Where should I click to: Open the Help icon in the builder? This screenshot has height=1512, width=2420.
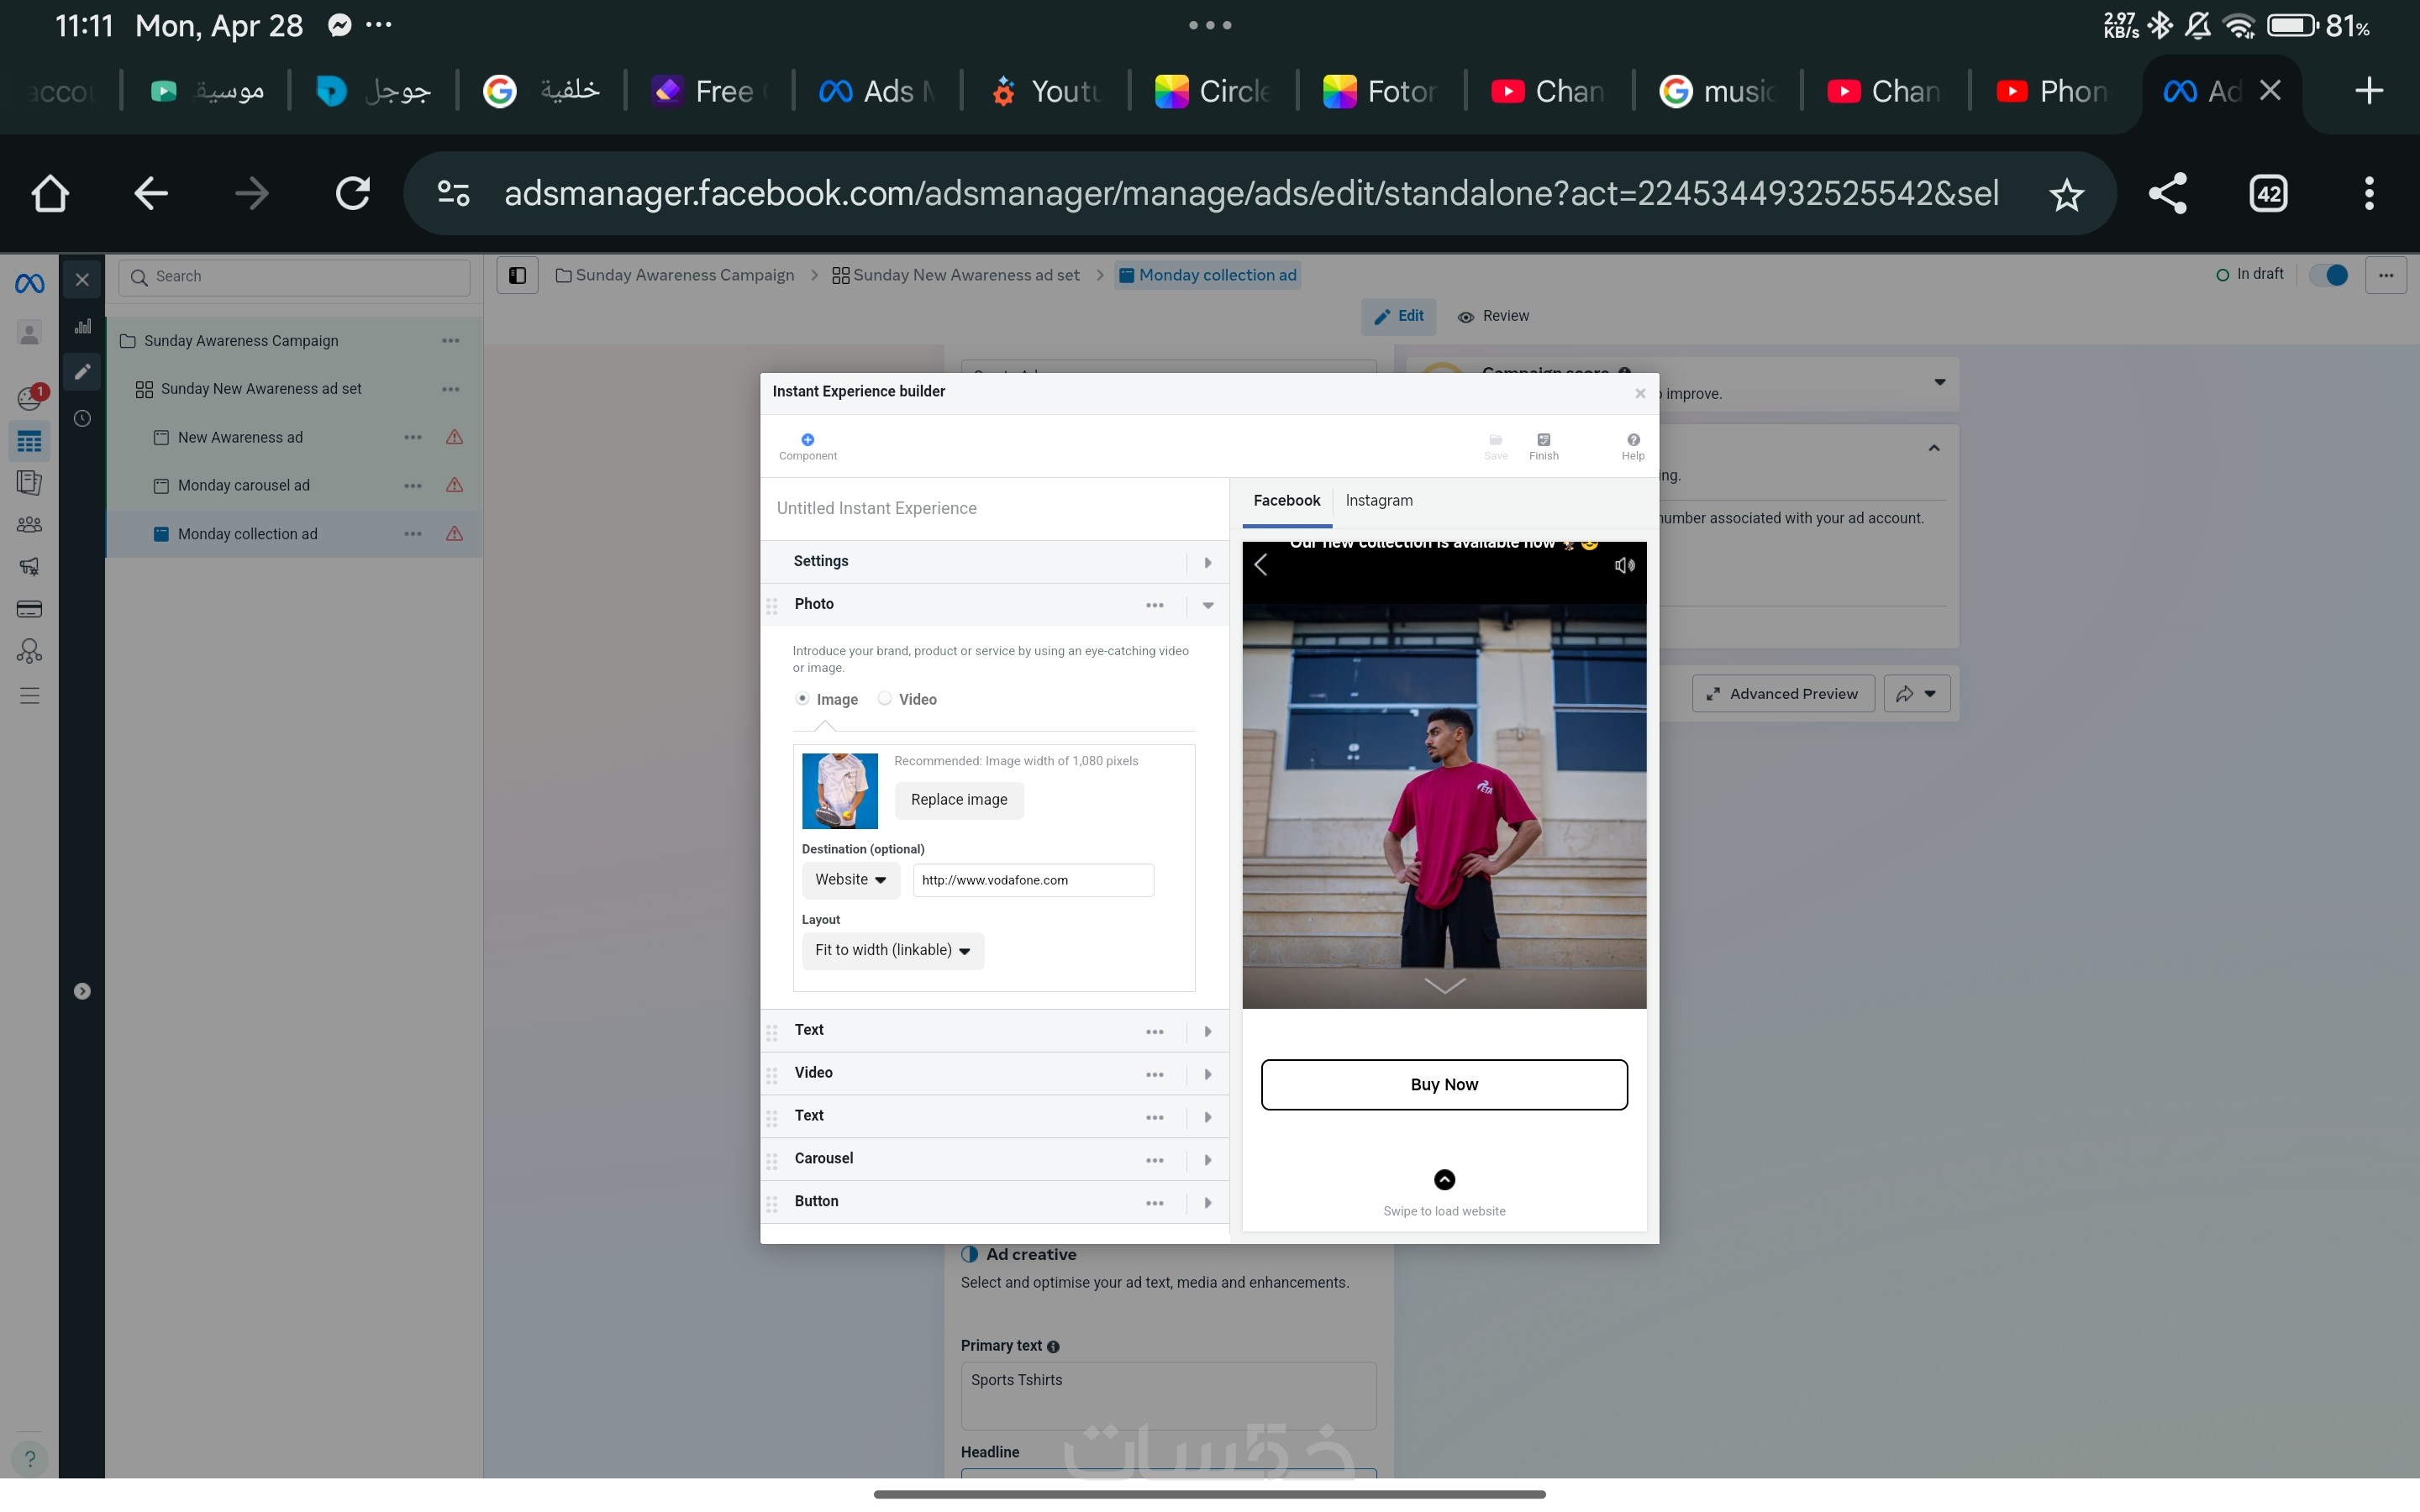tap(1632, 441)
